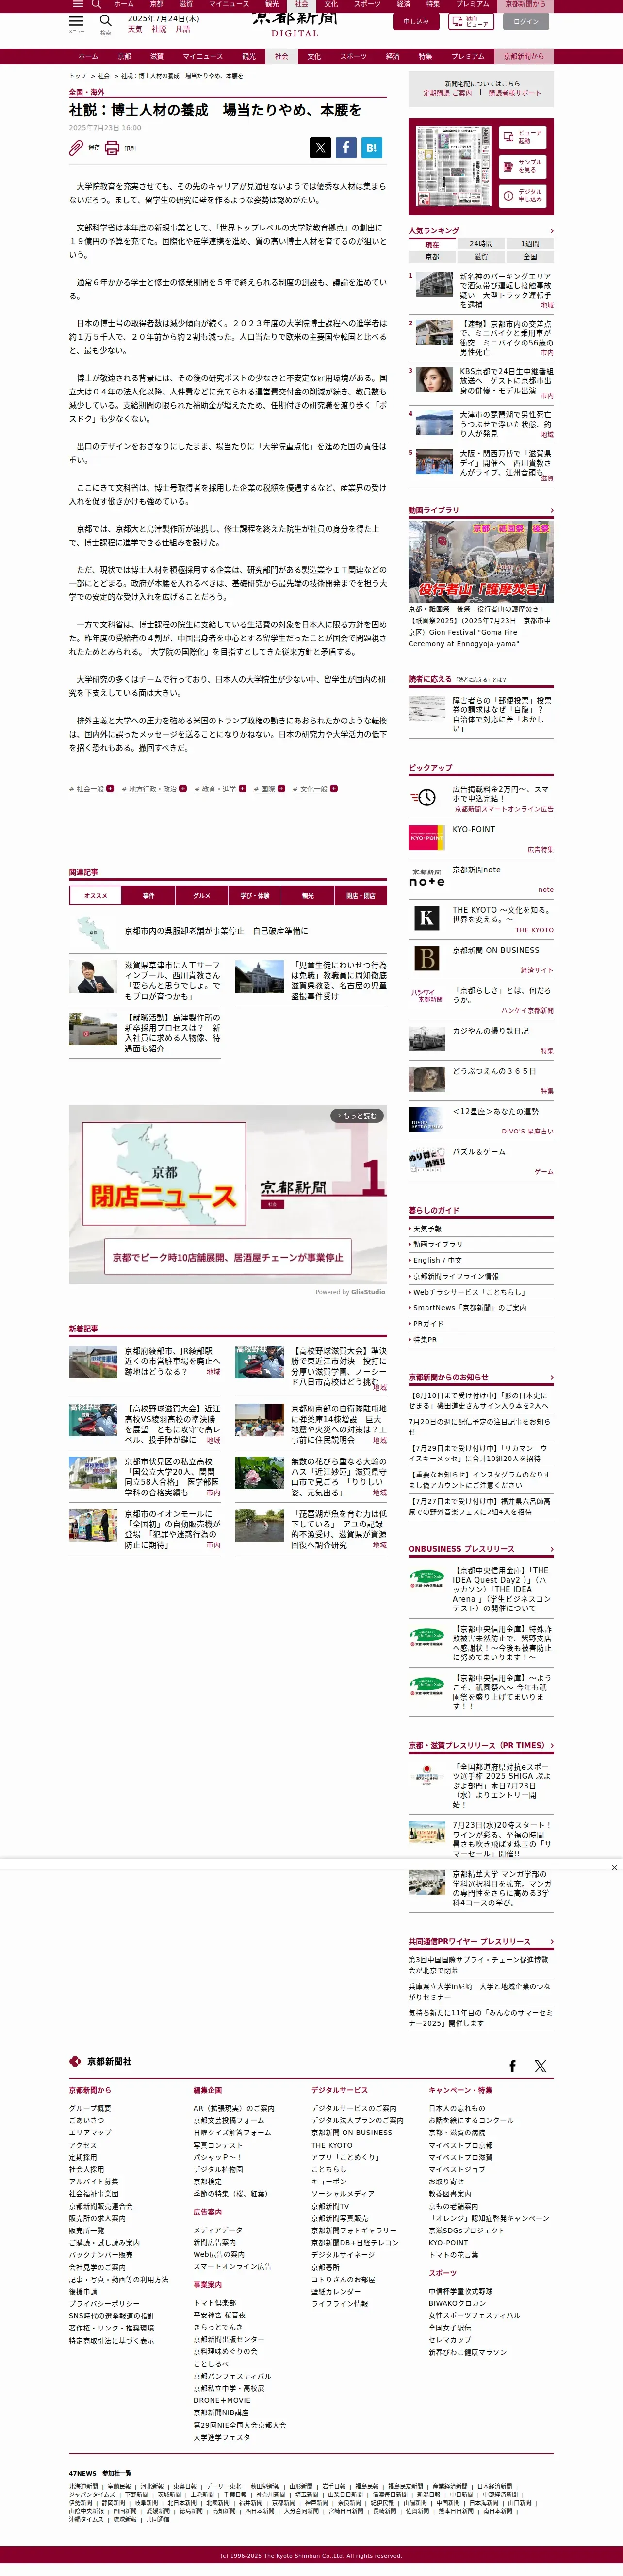Expand the 地方行政・政治 tag plus button

click(x=183, y=788)
